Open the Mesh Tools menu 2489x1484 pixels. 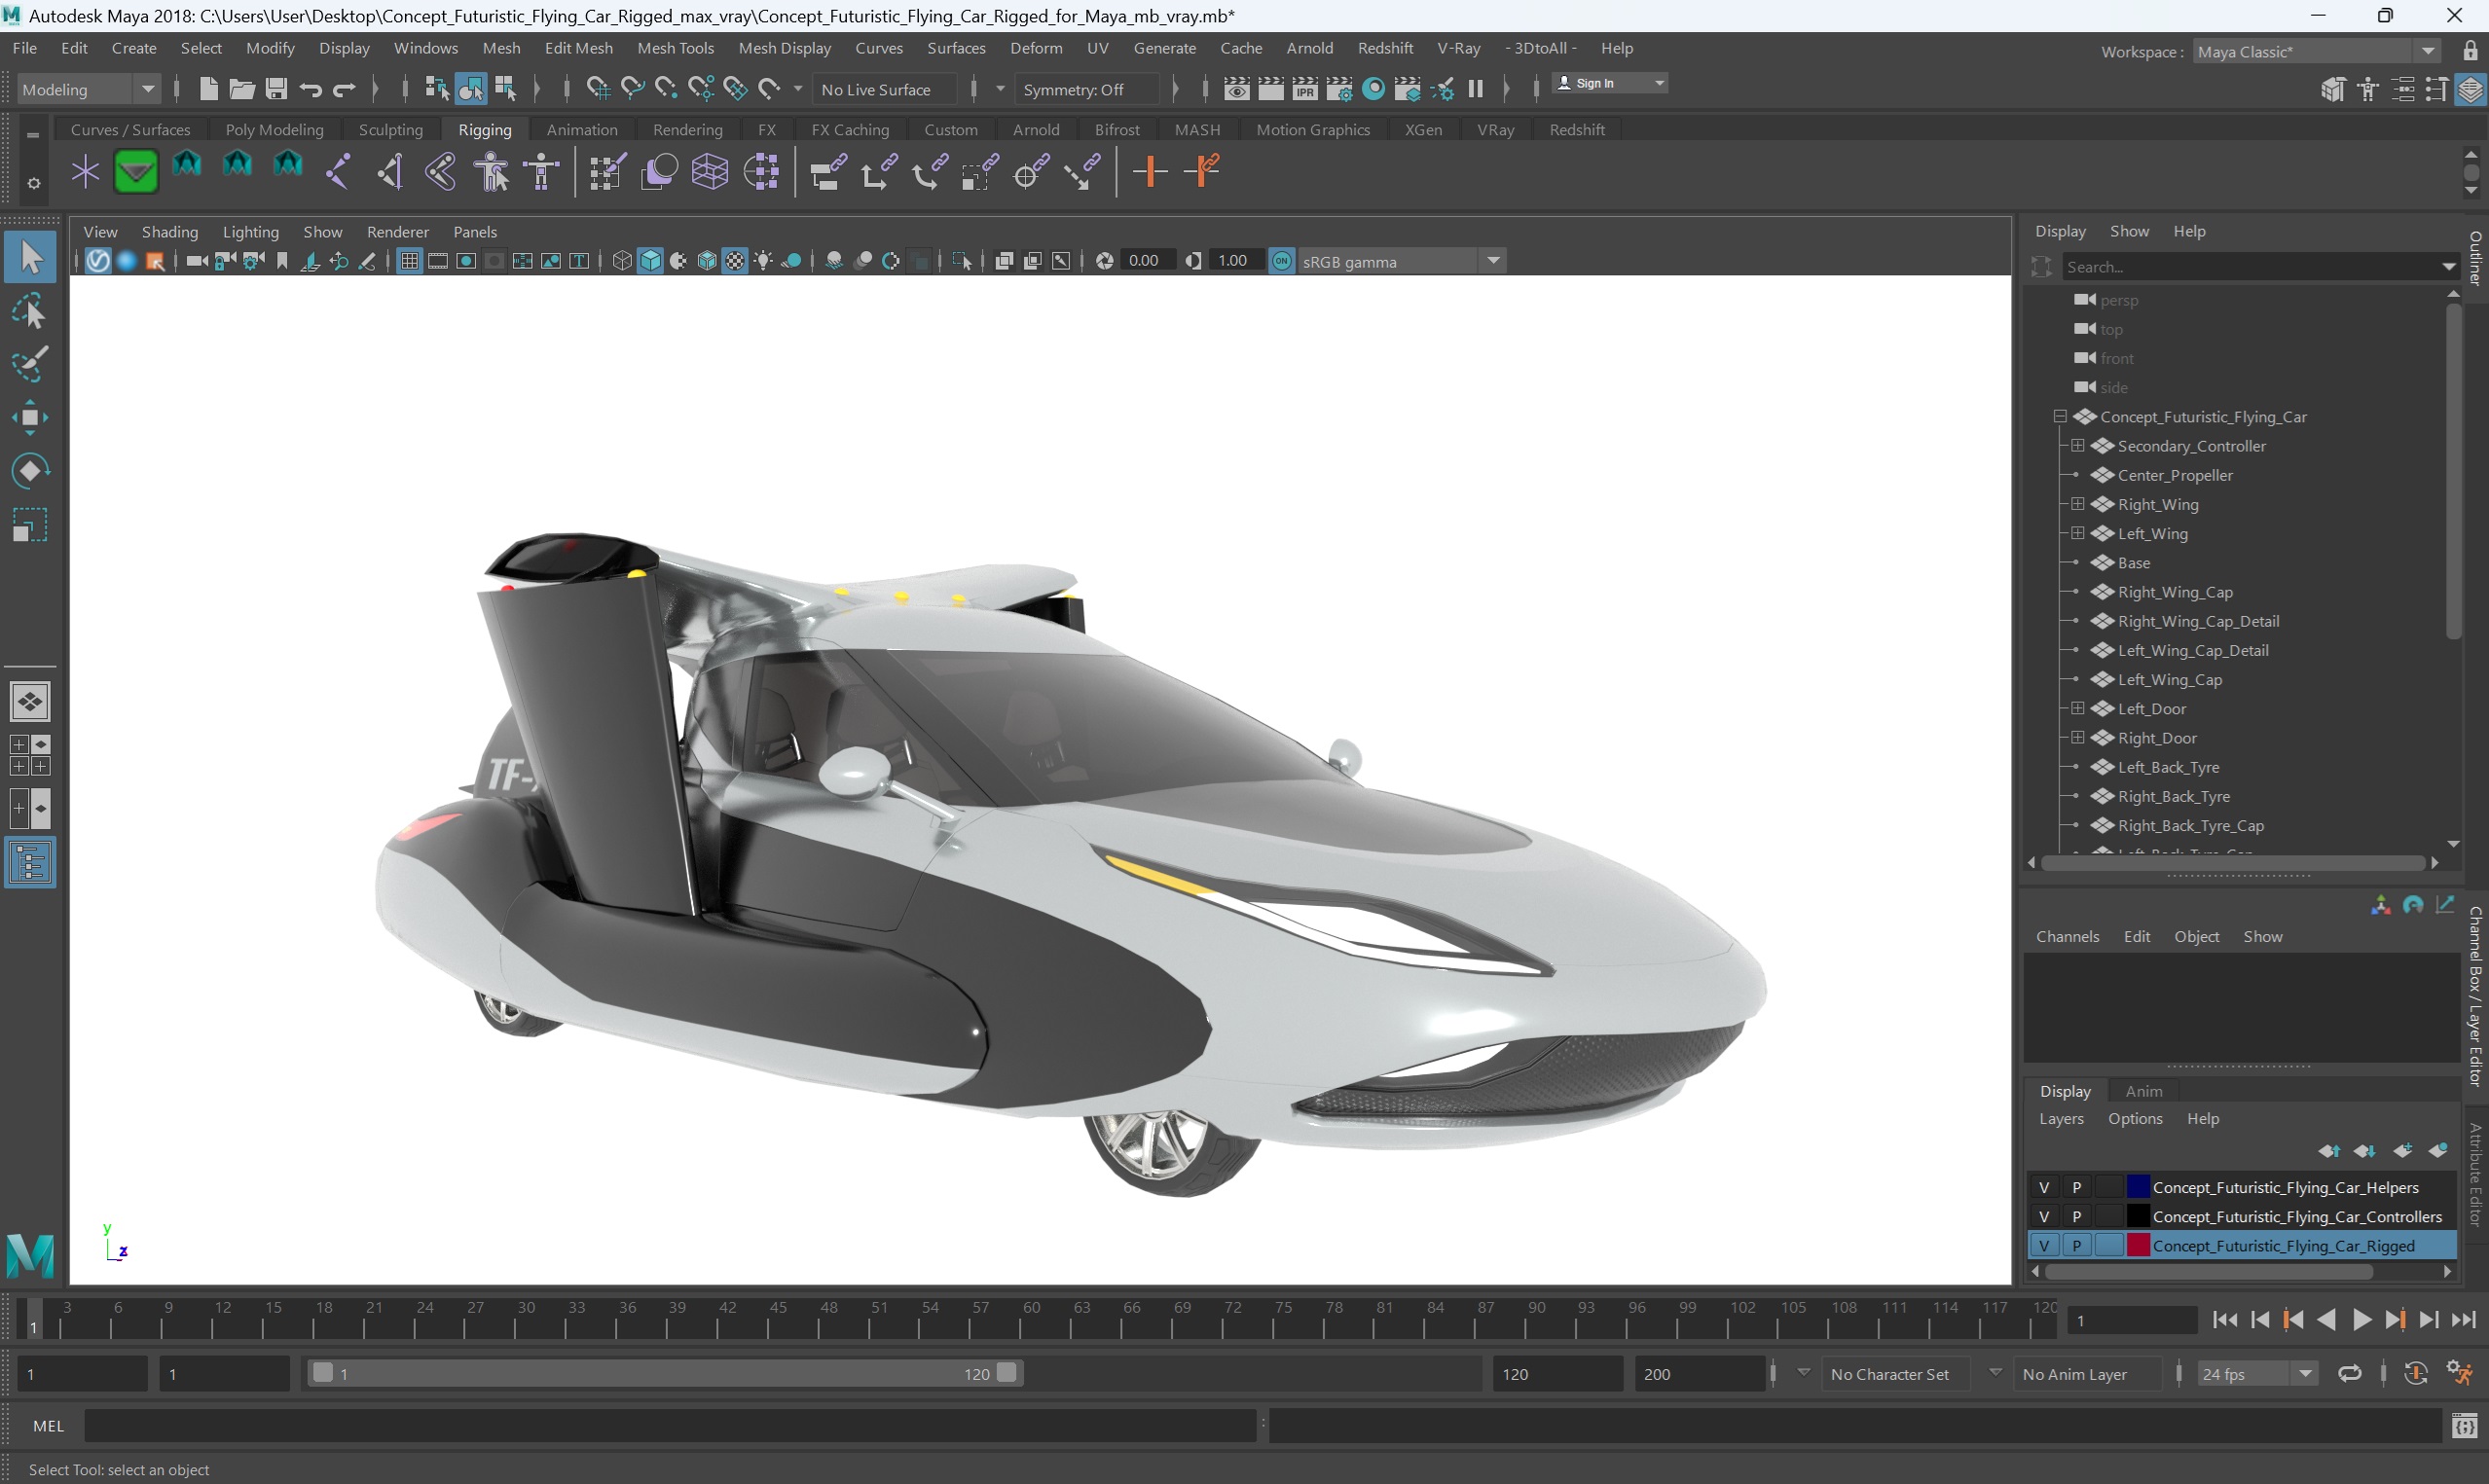coord(675,48)
